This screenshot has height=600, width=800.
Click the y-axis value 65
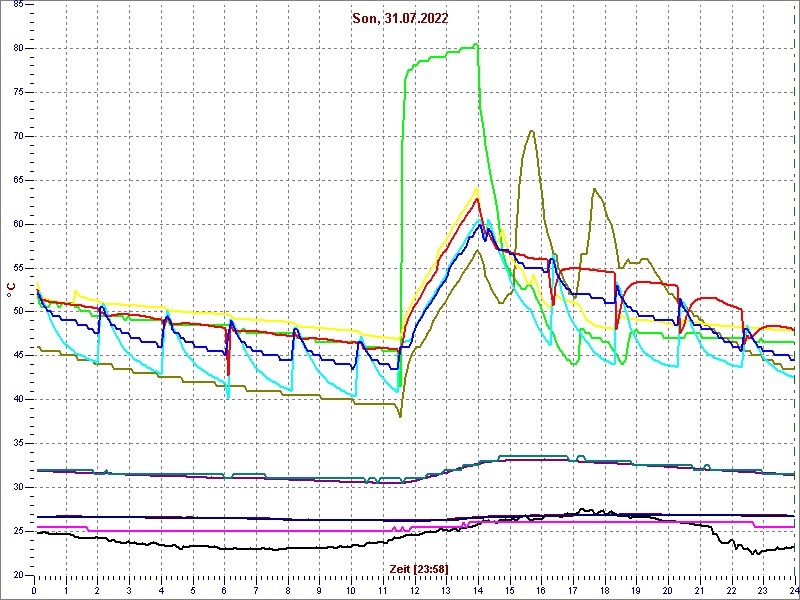17,181
